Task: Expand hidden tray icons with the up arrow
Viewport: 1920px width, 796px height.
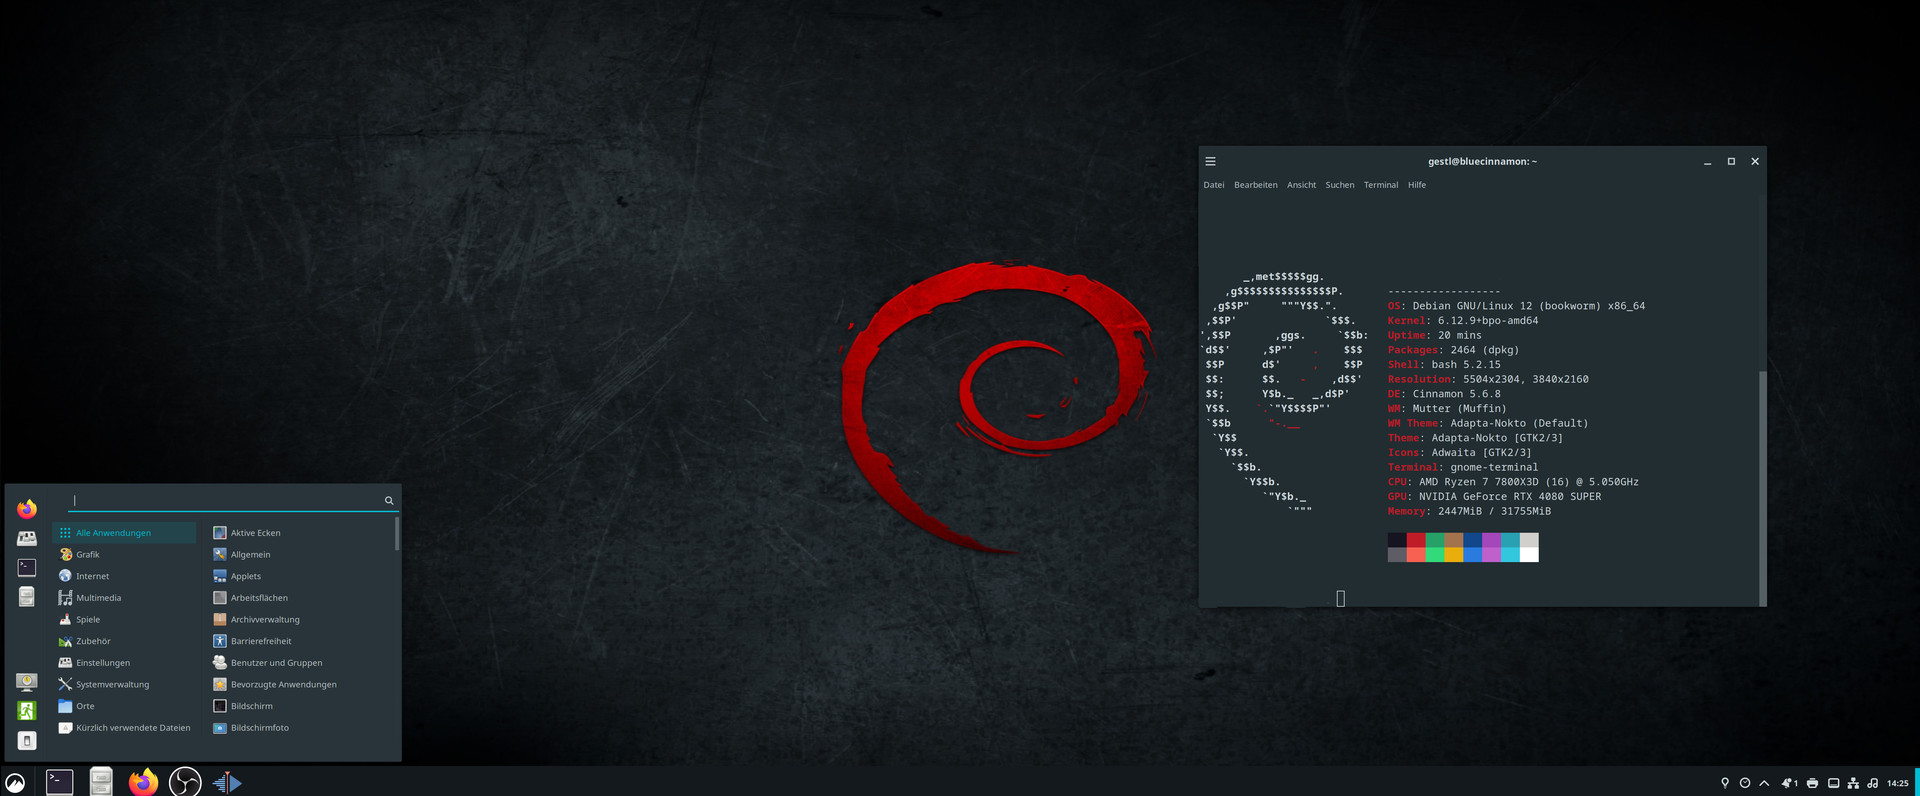Action: pyautogui.click(x=1764, y=783)
